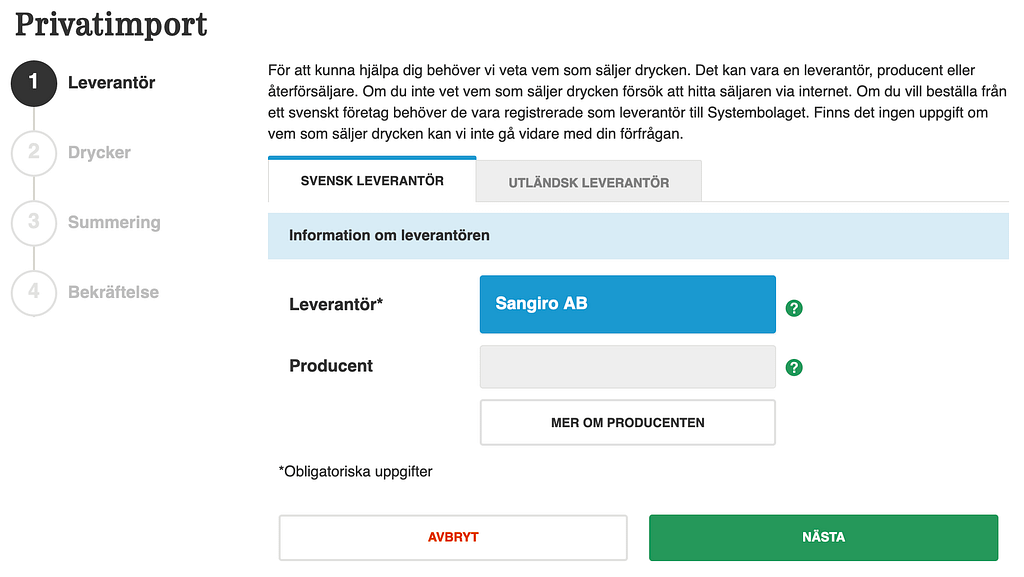Continue with the Nästa button
This screenshot has height=577, width=1024.
(824, 537)
